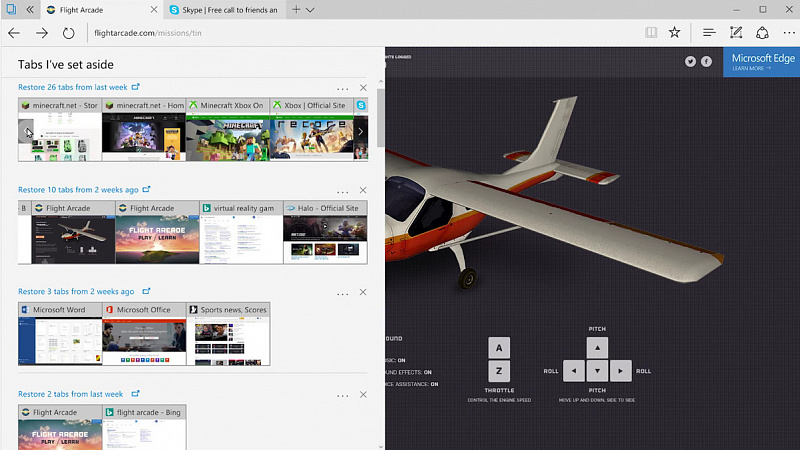
Task: Click the pitch down arrow key
Action: 597,371
